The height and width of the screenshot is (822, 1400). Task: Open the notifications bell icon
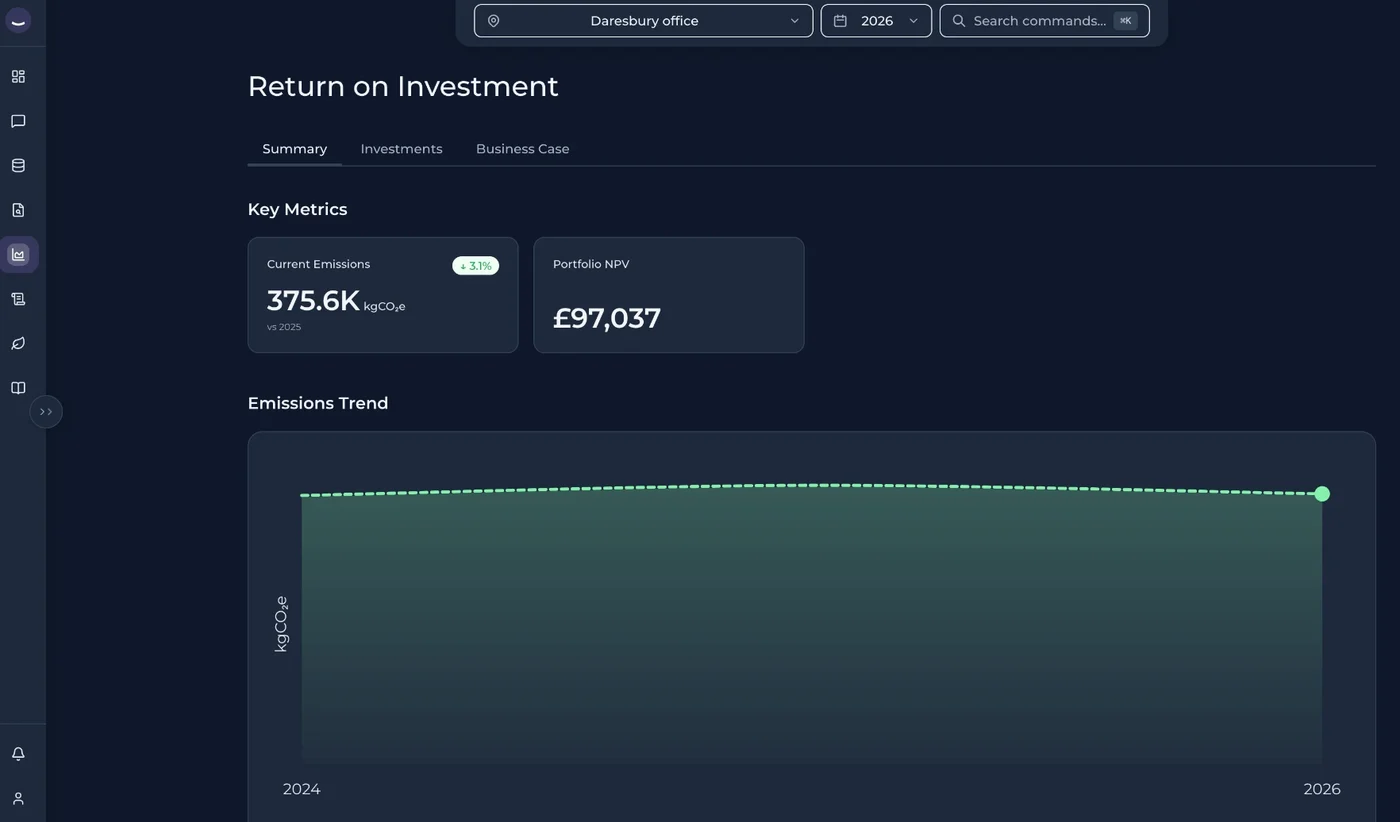pos(18,754)
